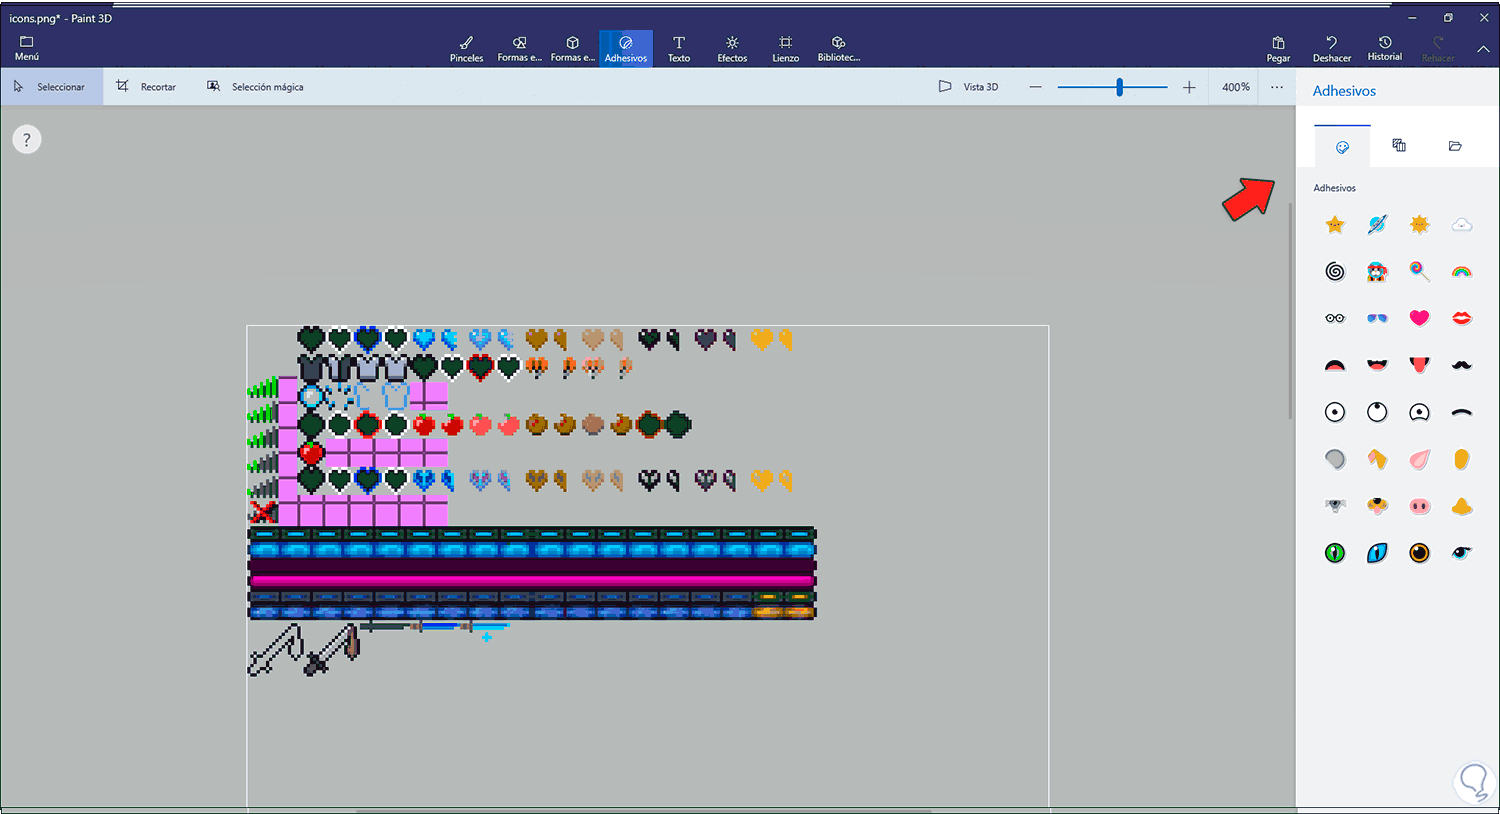The image size is (1500, 814).
Task: Pick the orange owl eye sticker
Action: pos(1420,553)
